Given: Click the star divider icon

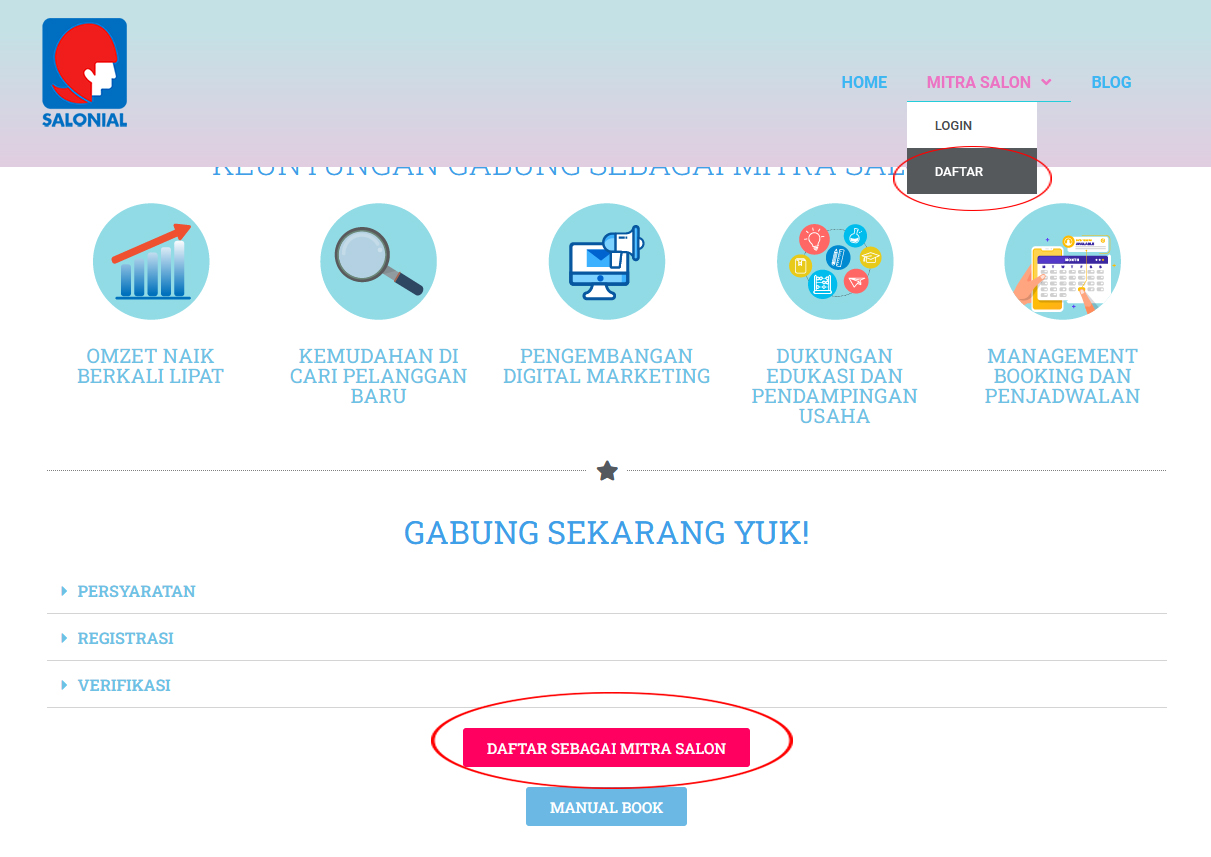Looking at the screenshot, I should pos(607,470).
